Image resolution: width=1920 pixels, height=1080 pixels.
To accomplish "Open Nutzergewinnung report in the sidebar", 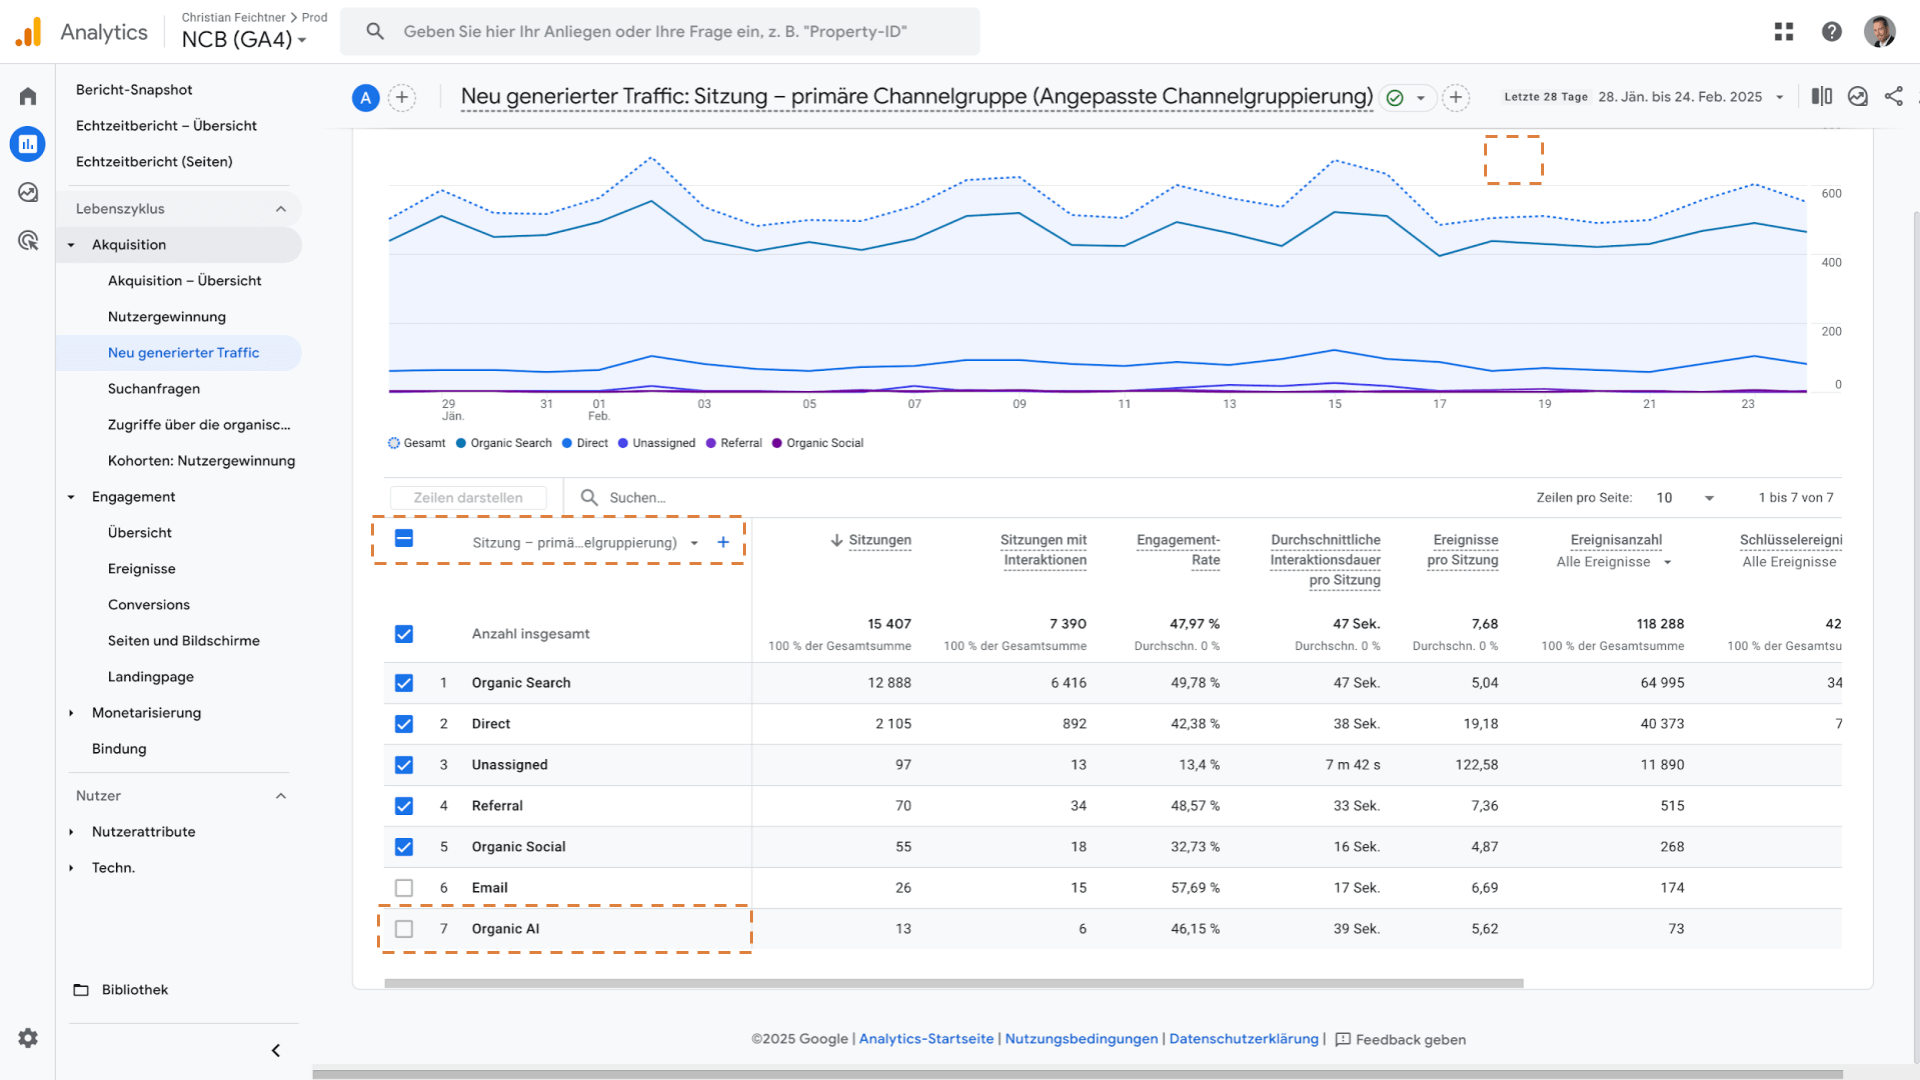I will tap(167, 317).
